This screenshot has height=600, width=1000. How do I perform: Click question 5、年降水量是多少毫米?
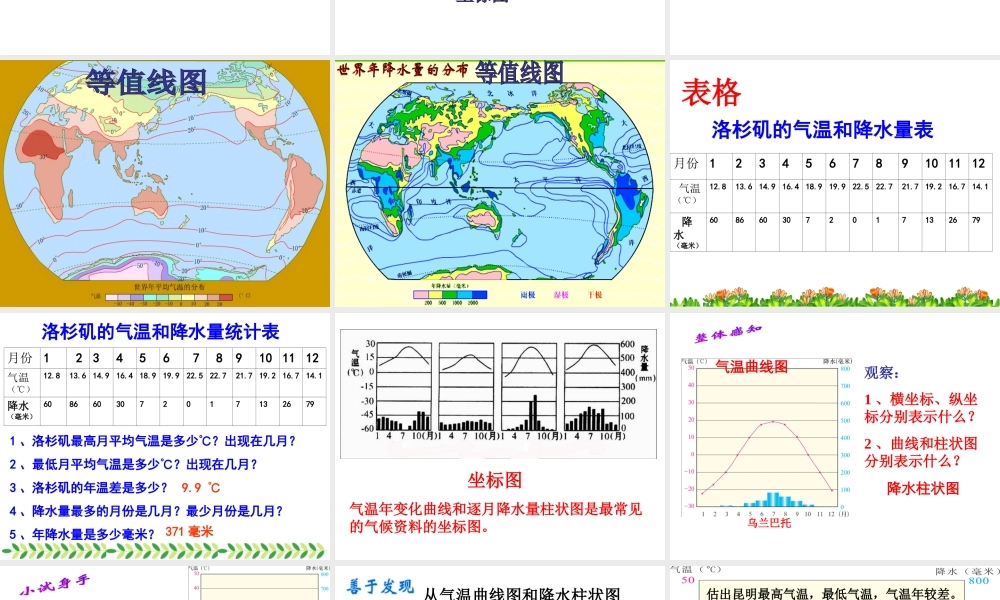pyautogui.click(x=82, y=534)
